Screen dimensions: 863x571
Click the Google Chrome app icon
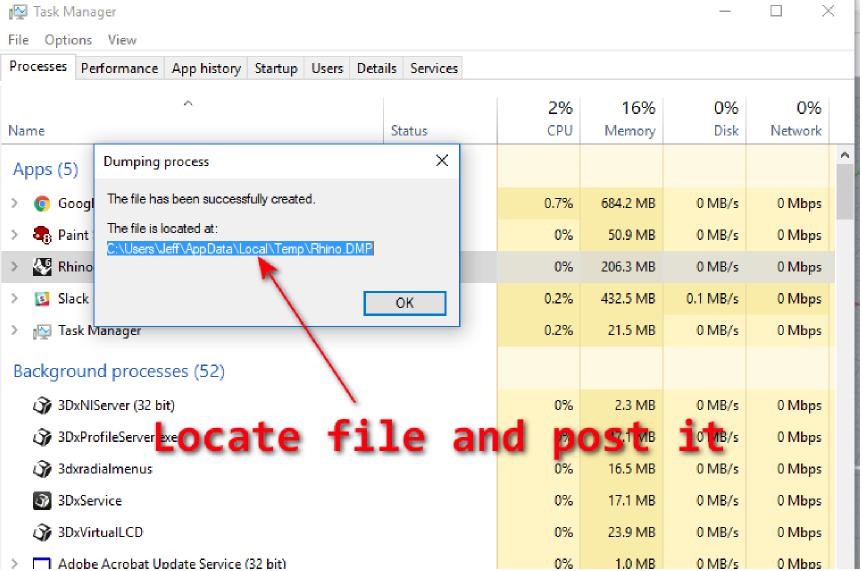(x=42, y=203)
